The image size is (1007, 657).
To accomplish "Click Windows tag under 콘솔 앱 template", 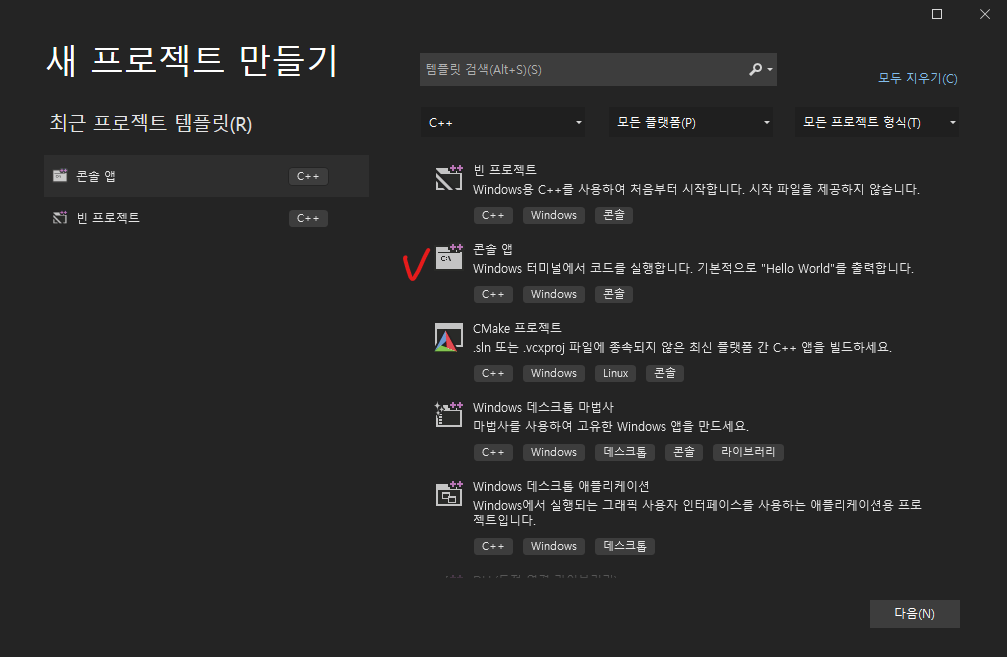I will (554, 294).
